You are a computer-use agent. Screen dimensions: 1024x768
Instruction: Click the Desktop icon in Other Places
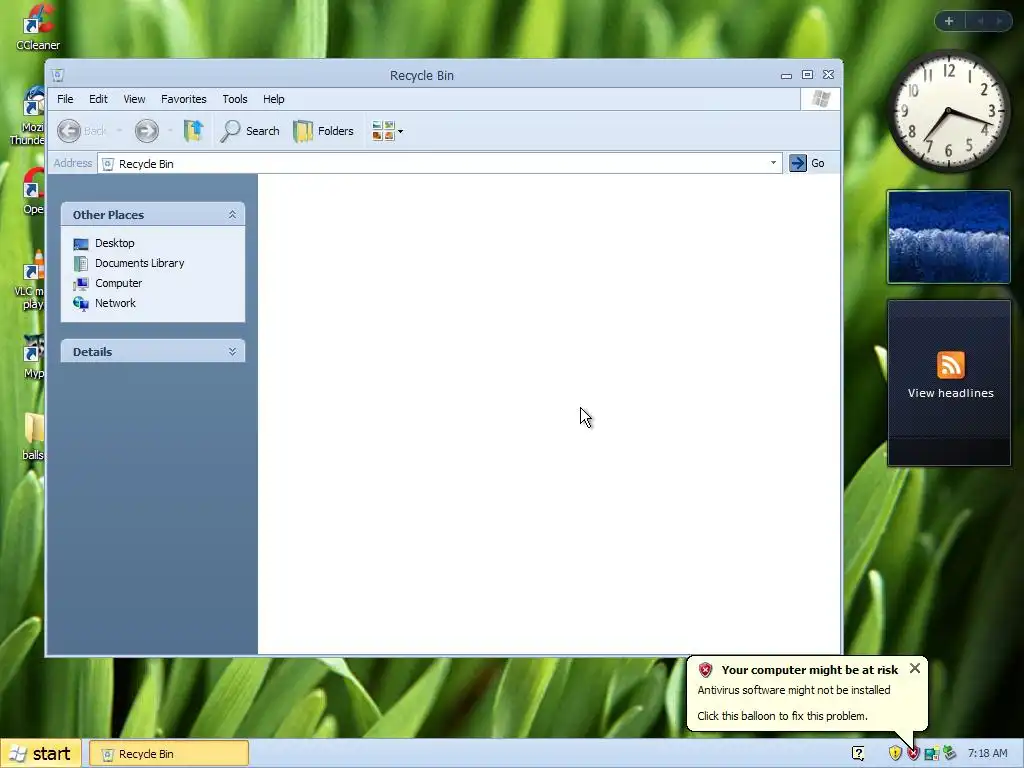(81, 244)
